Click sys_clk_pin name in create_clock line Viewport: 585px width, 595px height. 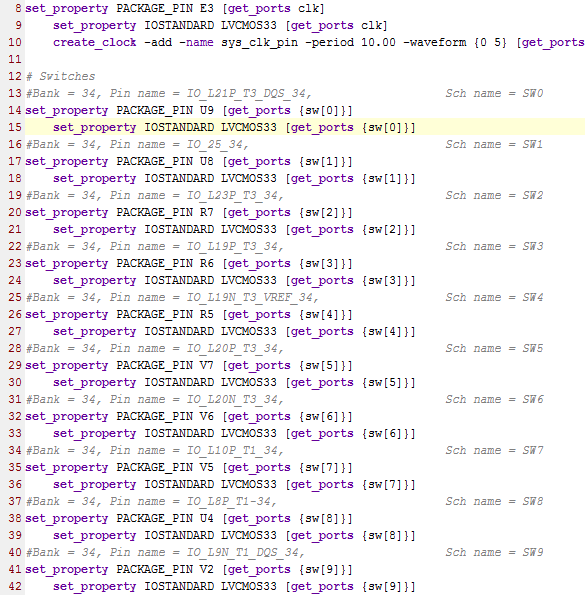pos(259,42)
